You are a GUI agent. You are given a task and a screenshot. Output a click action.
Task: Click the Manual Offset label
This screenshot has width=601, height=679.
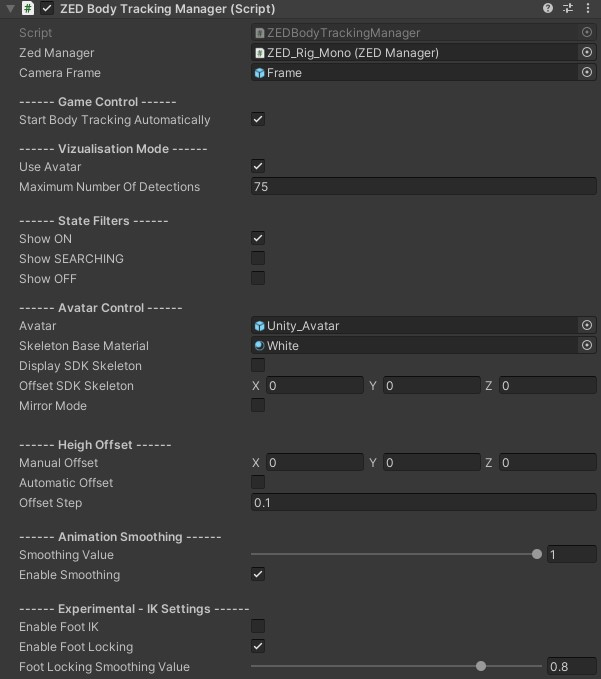pos(58,462)
